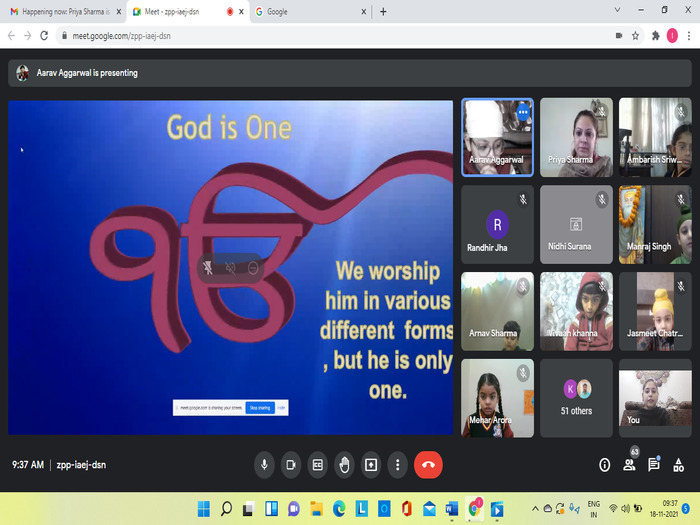Launch Microsoft Edge from the taskbar
Screen dimensions: 700x525
339,508
